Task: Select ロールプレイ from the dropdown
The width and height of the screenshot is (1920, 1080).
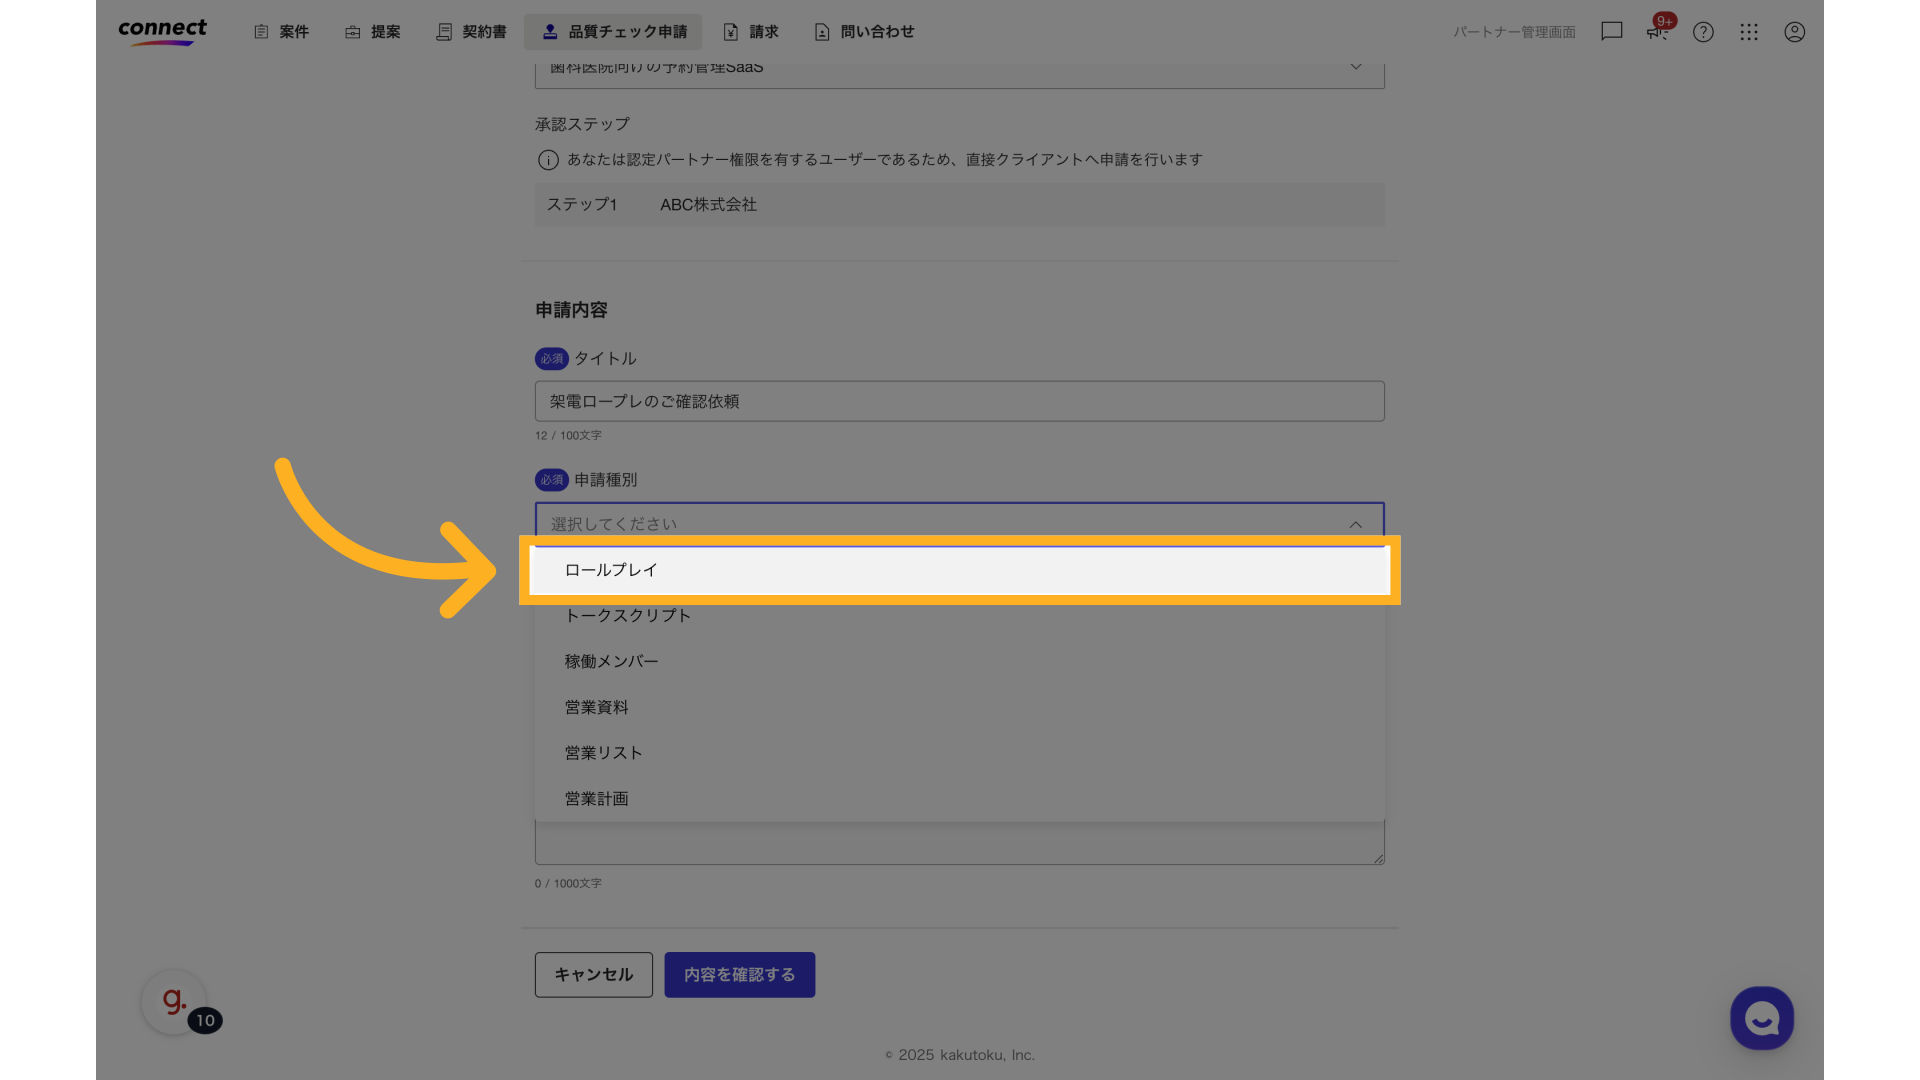Action: [959, 569]
